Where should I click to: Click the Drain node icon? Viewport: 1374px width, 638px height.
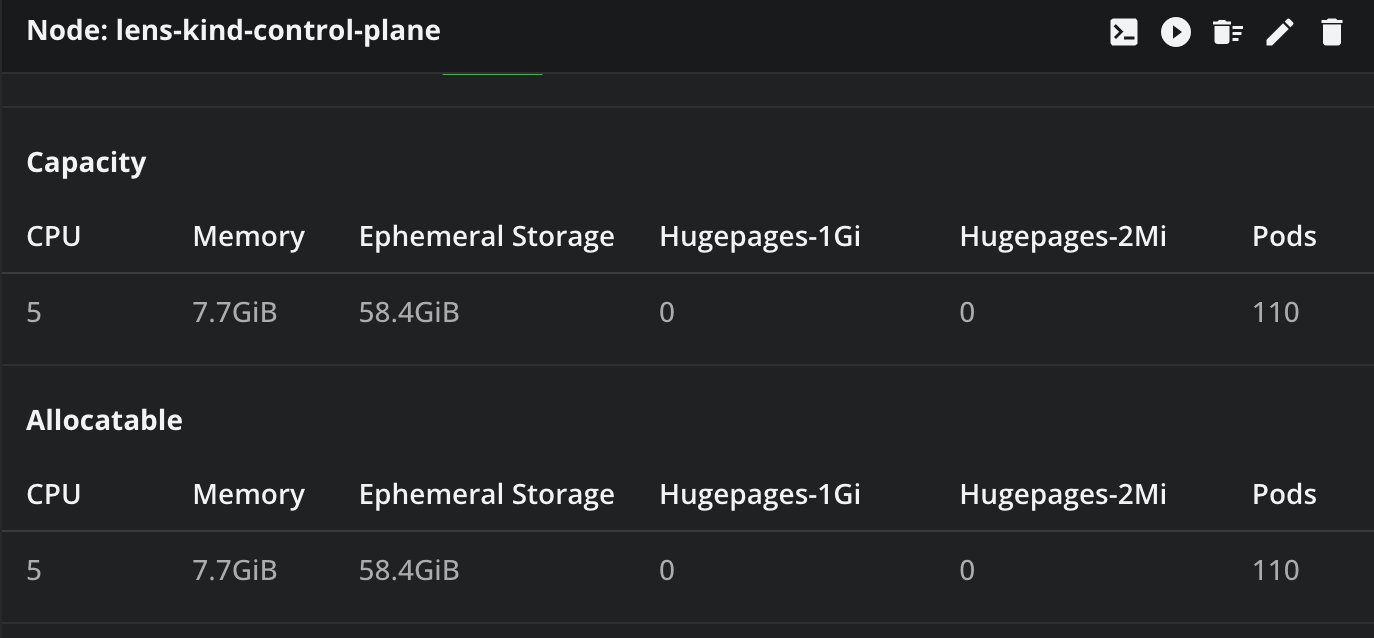click(1228, 32)
